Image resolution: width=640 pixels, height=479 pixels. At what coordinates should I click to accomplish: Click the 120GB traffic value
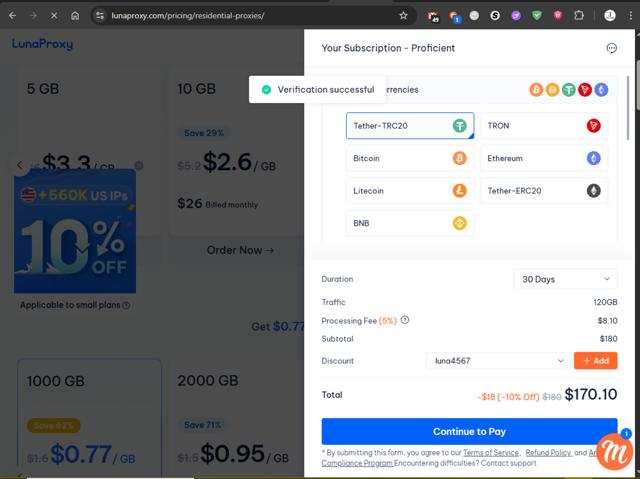605,302
